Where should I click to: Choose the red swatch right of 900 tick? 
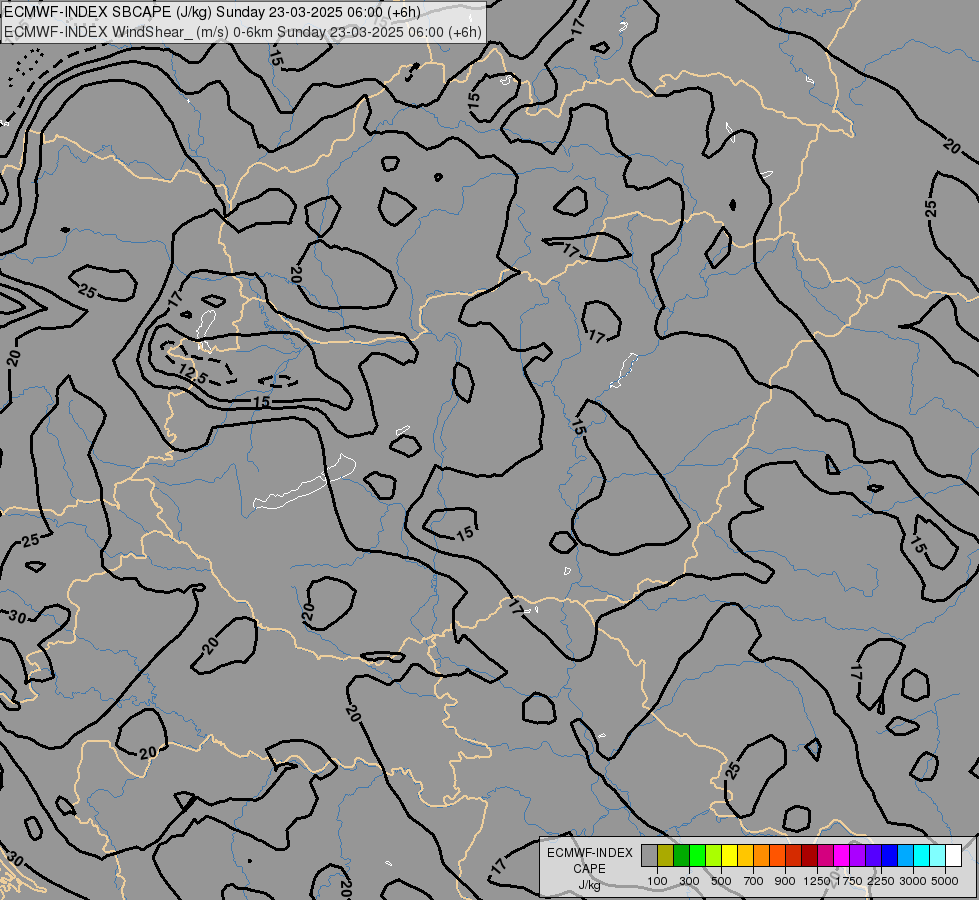coord(794,855)
